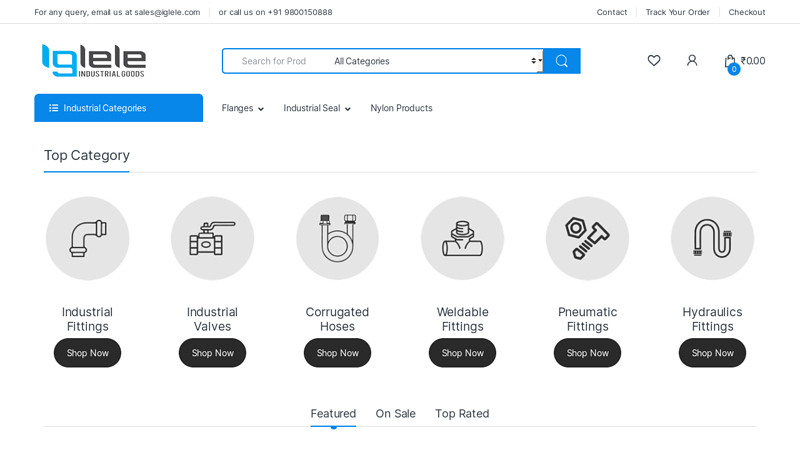The height and width of the screenshot is (450, 800).
Task: Click the Hydraulics Fittings hose icon
Action: point(712,238)
